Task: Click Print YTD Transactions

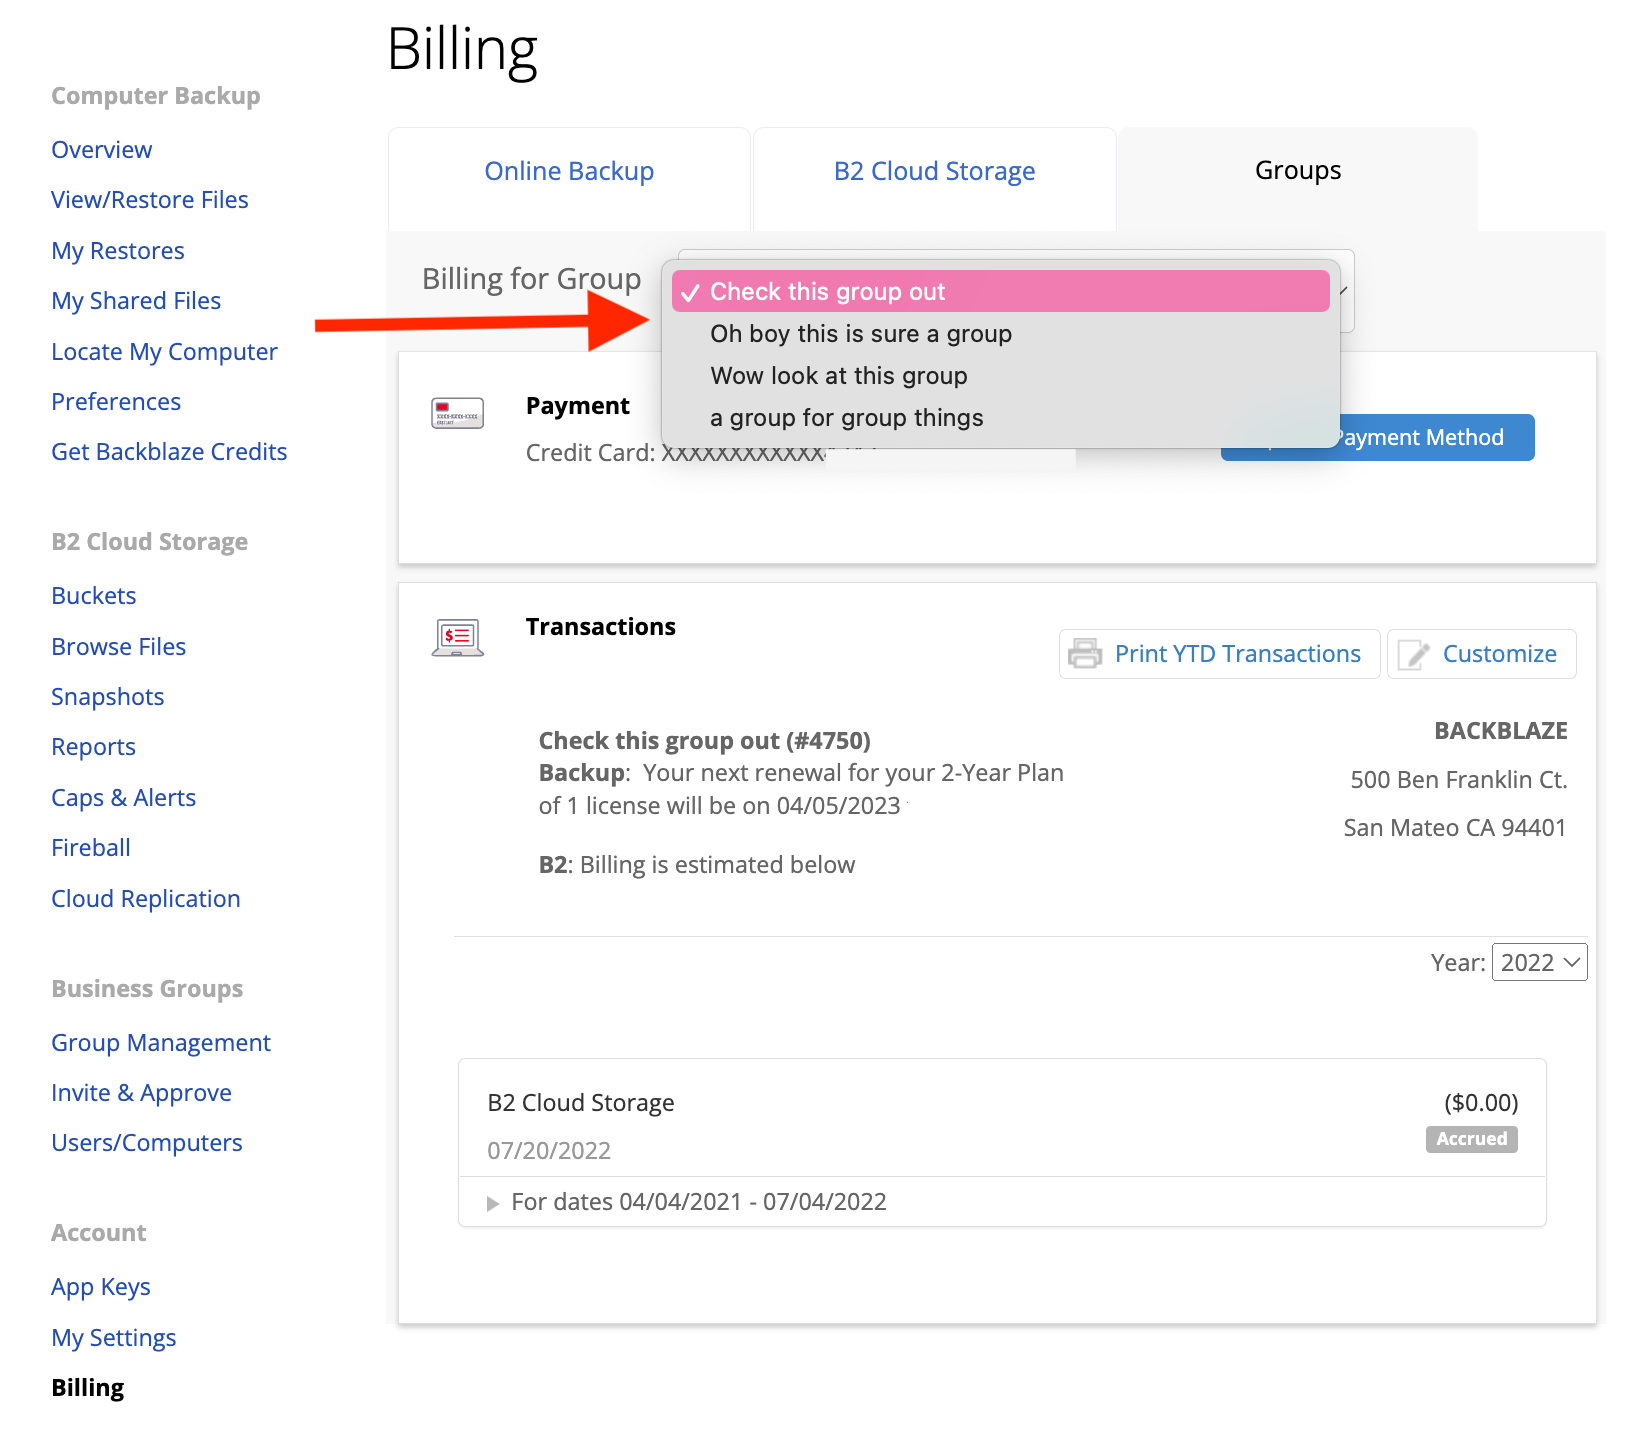Action: coord(1219,654)
